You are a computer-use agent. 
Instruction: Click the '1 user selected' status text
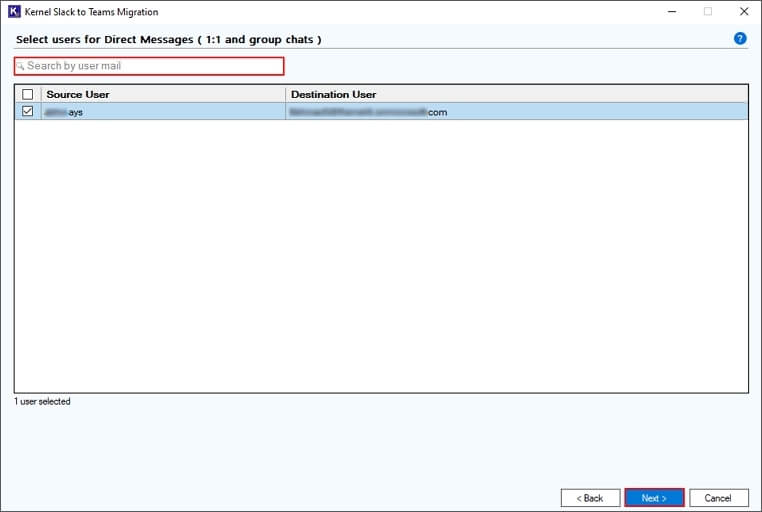42,402
